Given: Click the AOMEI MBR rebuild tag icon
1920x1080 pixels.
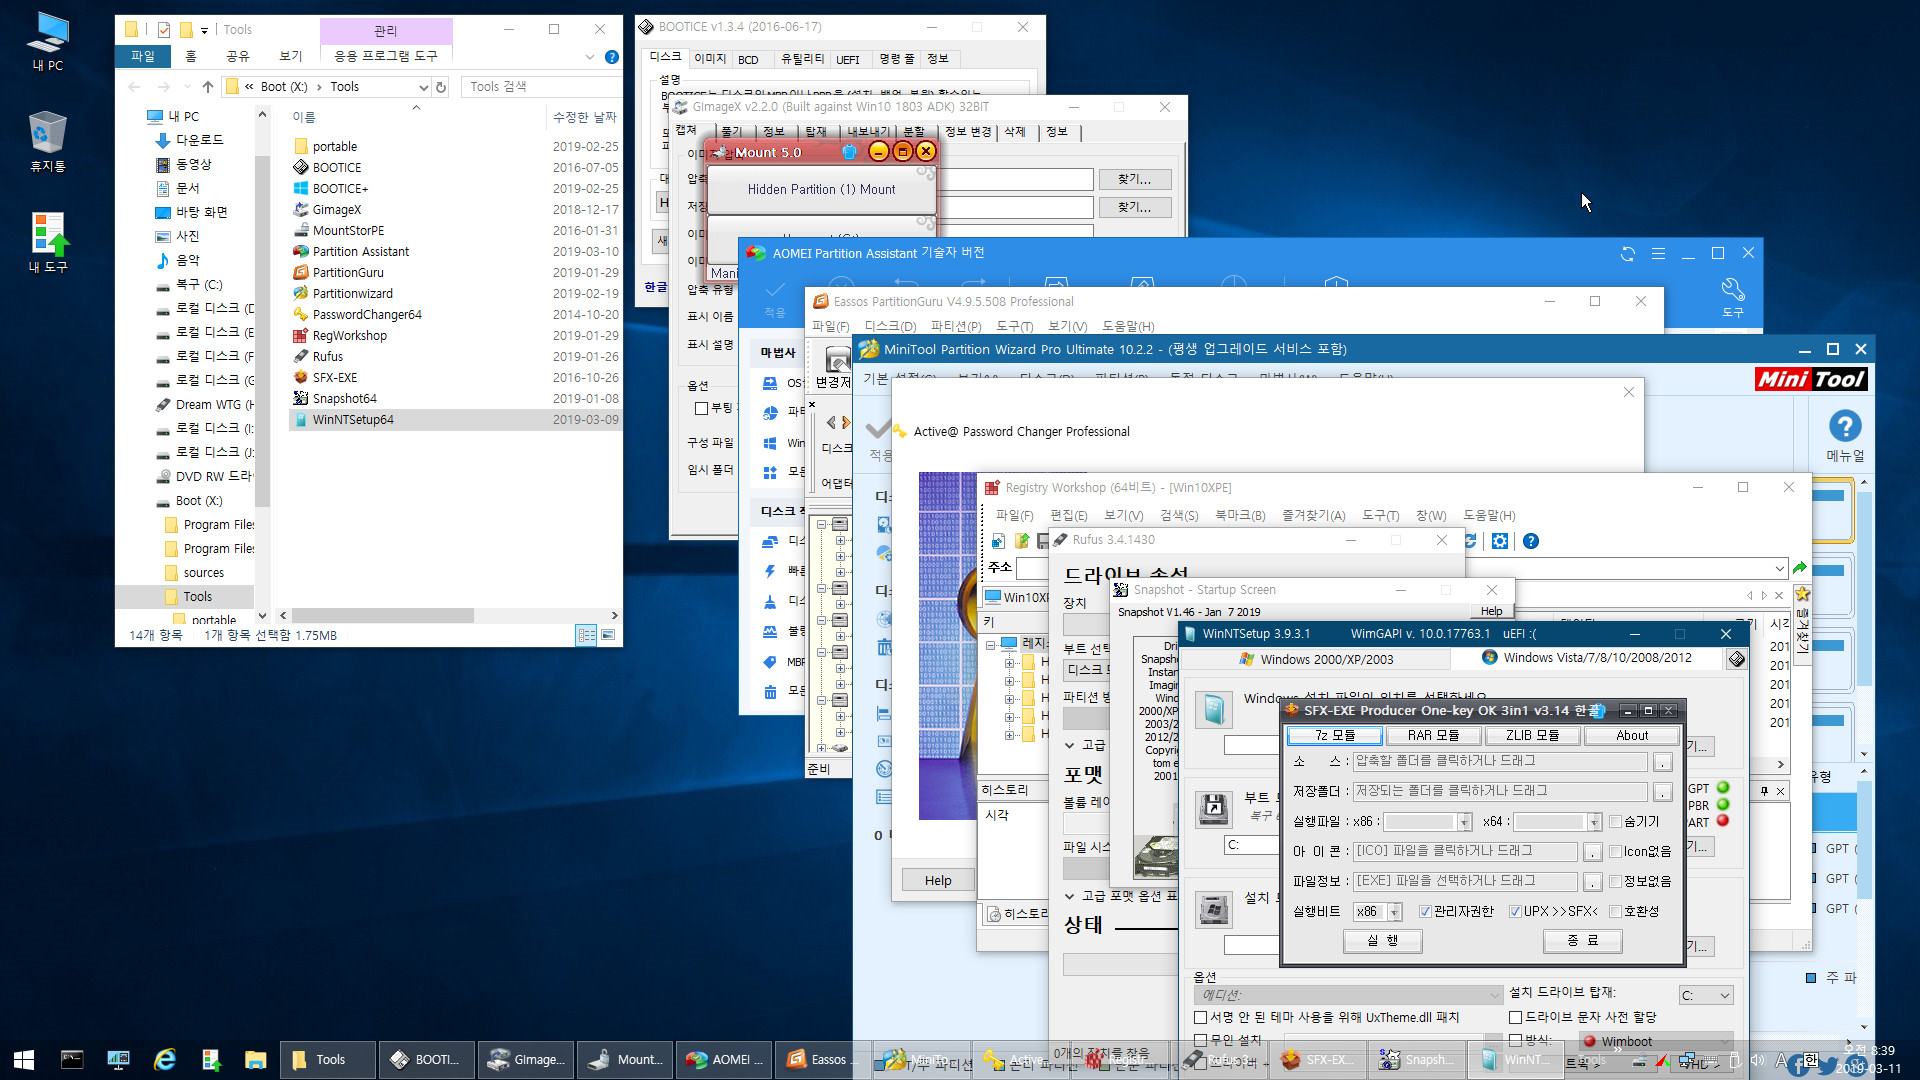Looking at the screenshot, I should [x=770, y=662].
